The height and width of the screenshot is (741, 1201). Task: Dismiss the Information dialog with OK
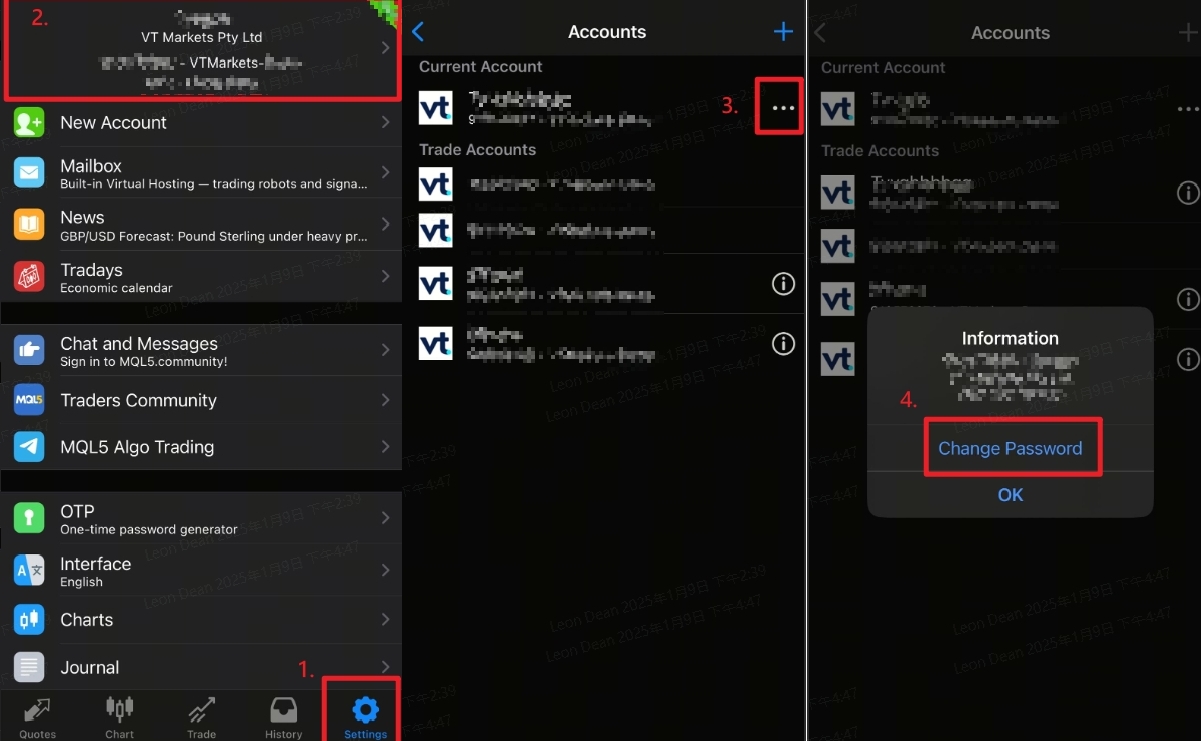(1010, 494)
